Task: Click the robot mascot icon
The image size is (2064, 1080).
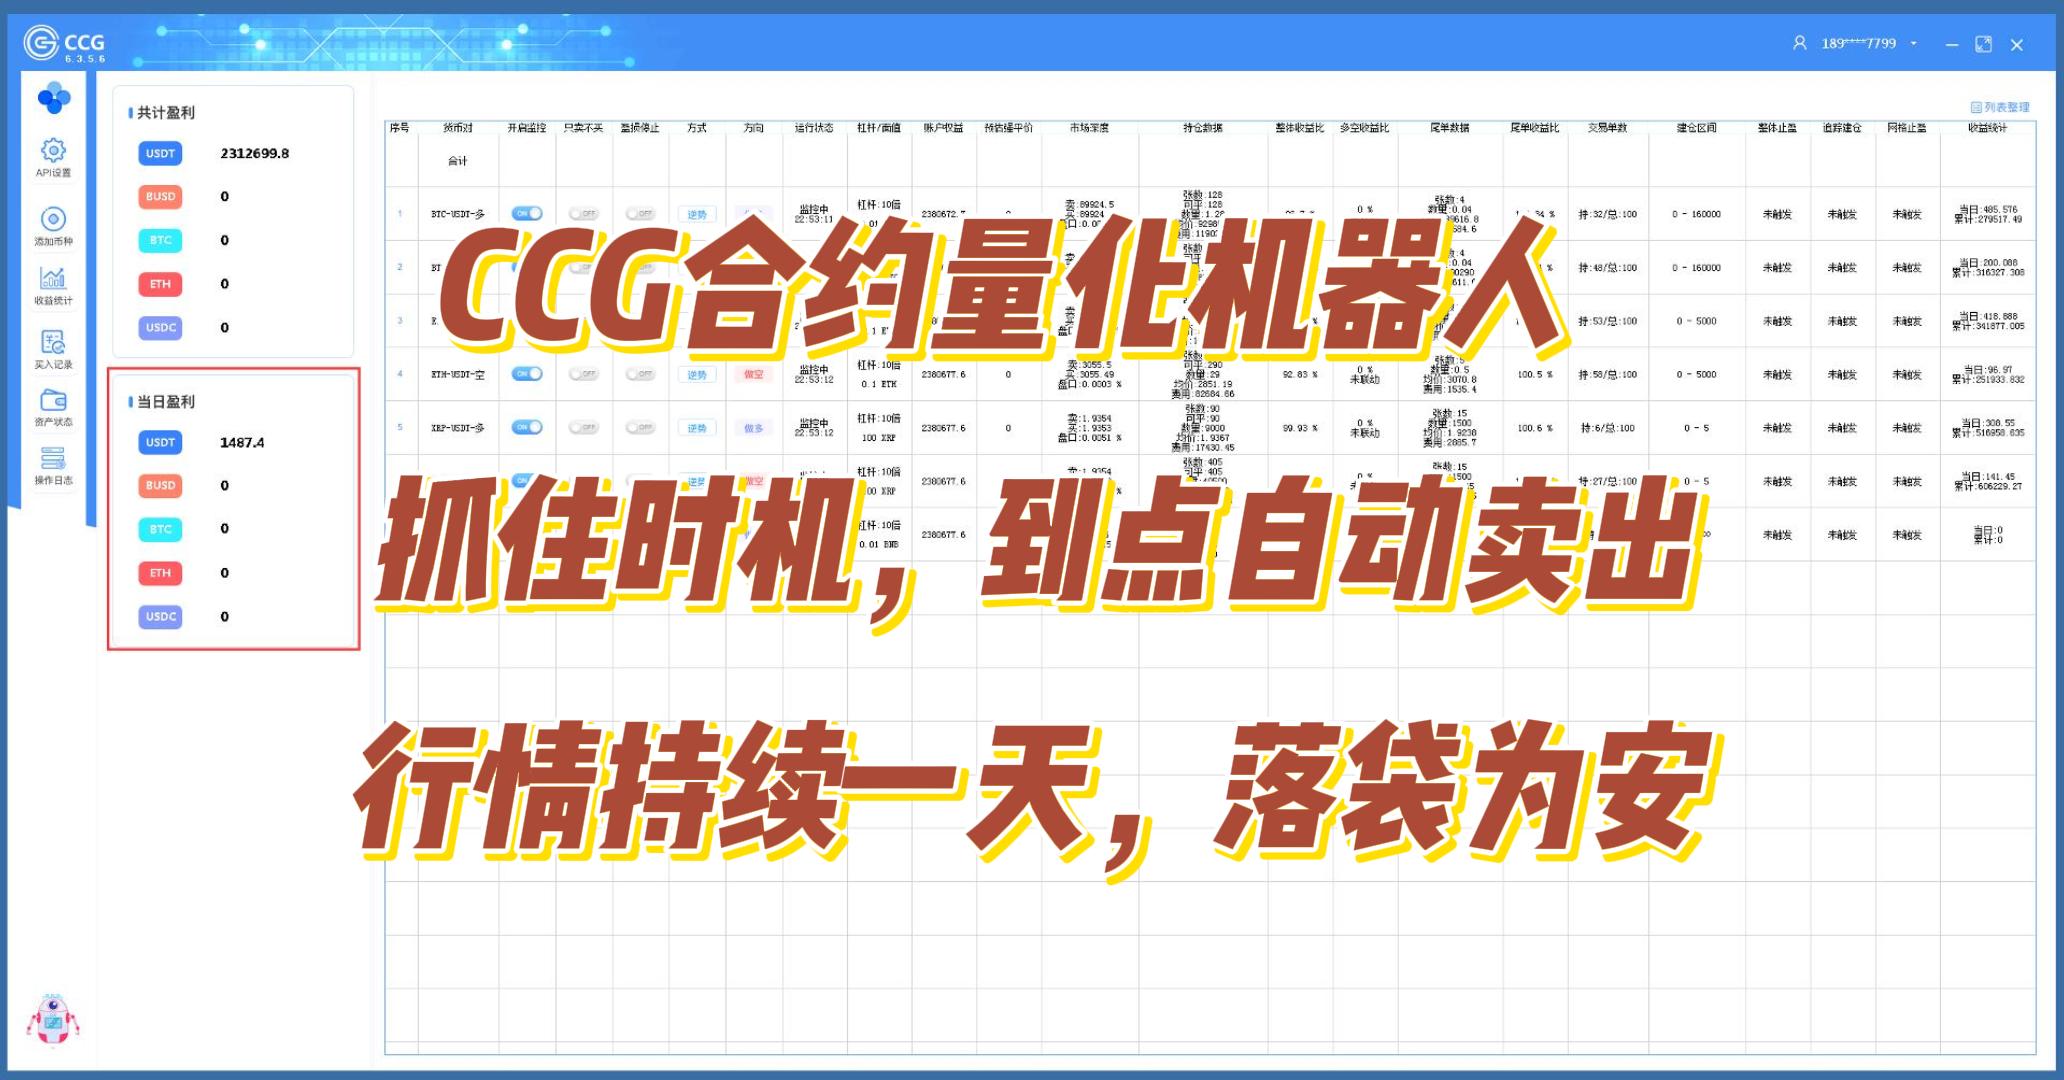Action: click(52, 1021)
